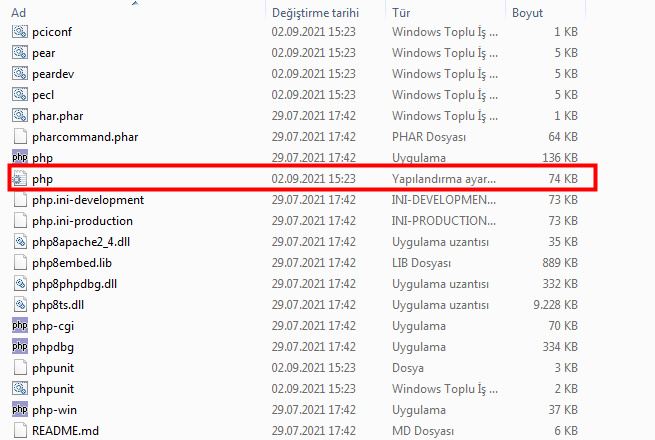Click the php configuration settings file icon
Image resolution: width=655 pixels, height=440 pixels.
pyautogui.click(x=20, y=179)
